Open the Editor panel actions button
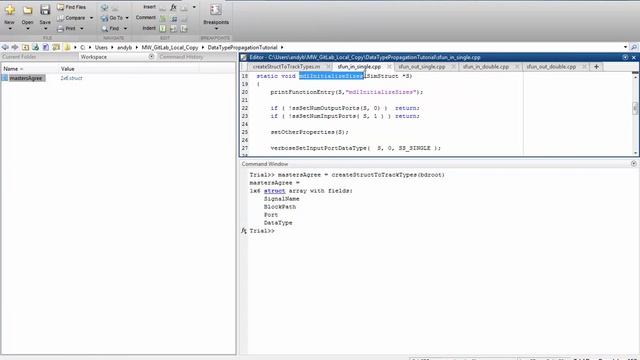640x360 pixels. coord(625,58)
